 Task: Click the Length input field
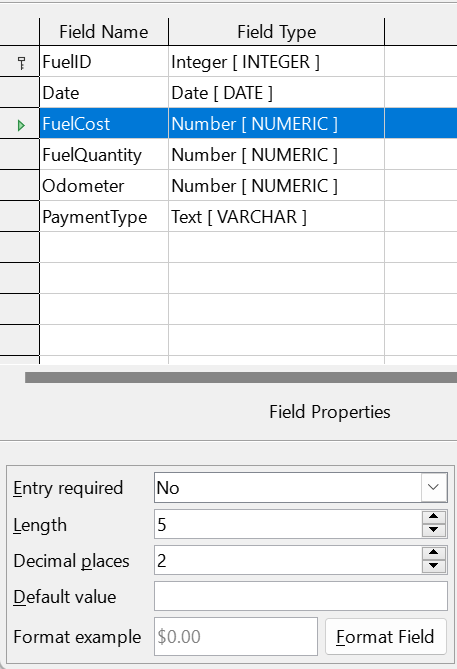(288, 524)
